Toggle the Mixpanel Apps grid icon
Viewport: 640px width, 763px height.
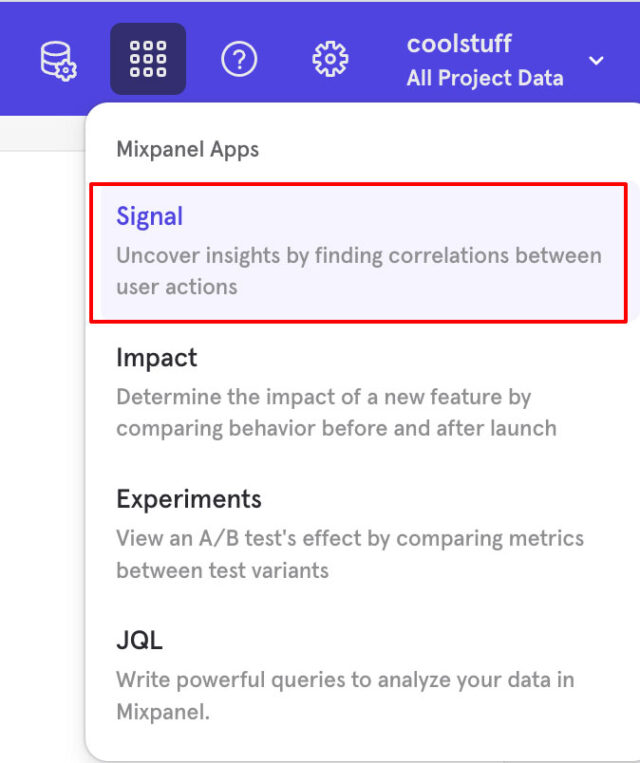coord(148,60)
